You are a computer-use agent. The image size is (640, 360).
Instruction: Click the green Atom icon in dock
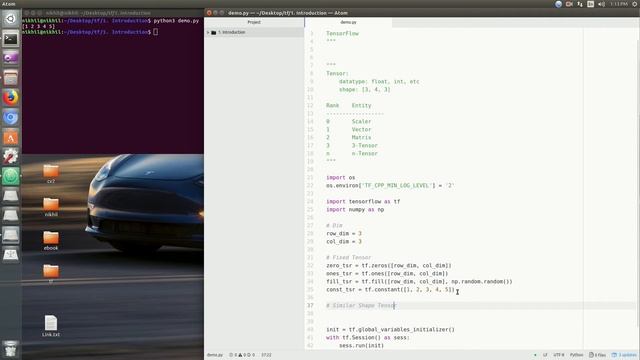(x=11, y=176)
